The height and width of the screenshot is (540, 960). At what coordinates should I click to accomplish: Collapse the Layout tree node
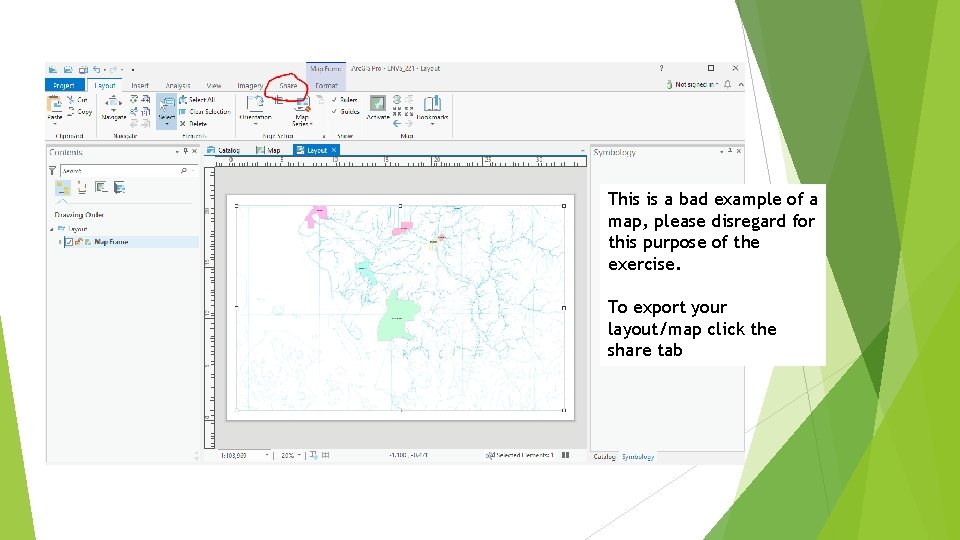coord(52,229)
